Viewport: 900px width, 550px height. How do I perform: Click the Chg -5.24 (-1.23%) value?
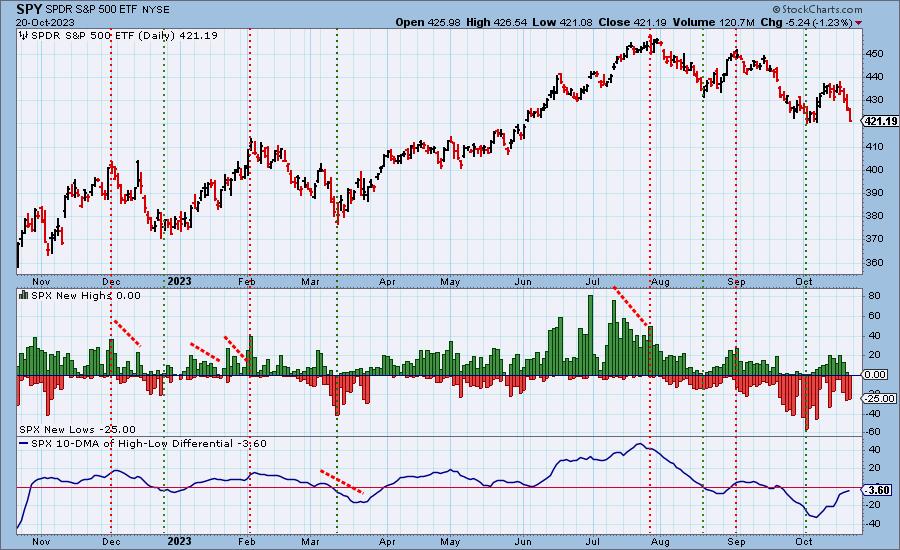point(806,22)
